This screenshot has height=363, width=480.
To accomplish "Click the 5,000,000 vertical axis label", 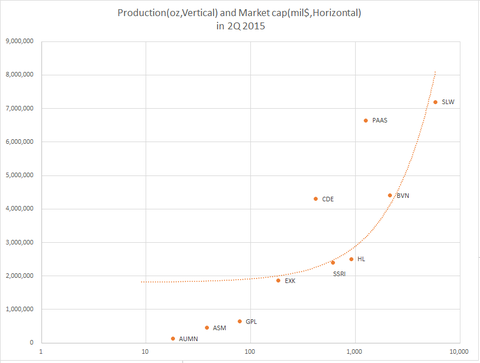I will [x=20, y=175].
